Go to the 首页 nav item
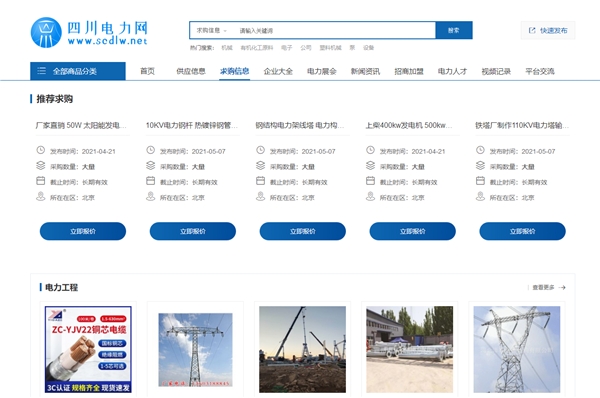This screenshot has height=398, width=600. 147,71
